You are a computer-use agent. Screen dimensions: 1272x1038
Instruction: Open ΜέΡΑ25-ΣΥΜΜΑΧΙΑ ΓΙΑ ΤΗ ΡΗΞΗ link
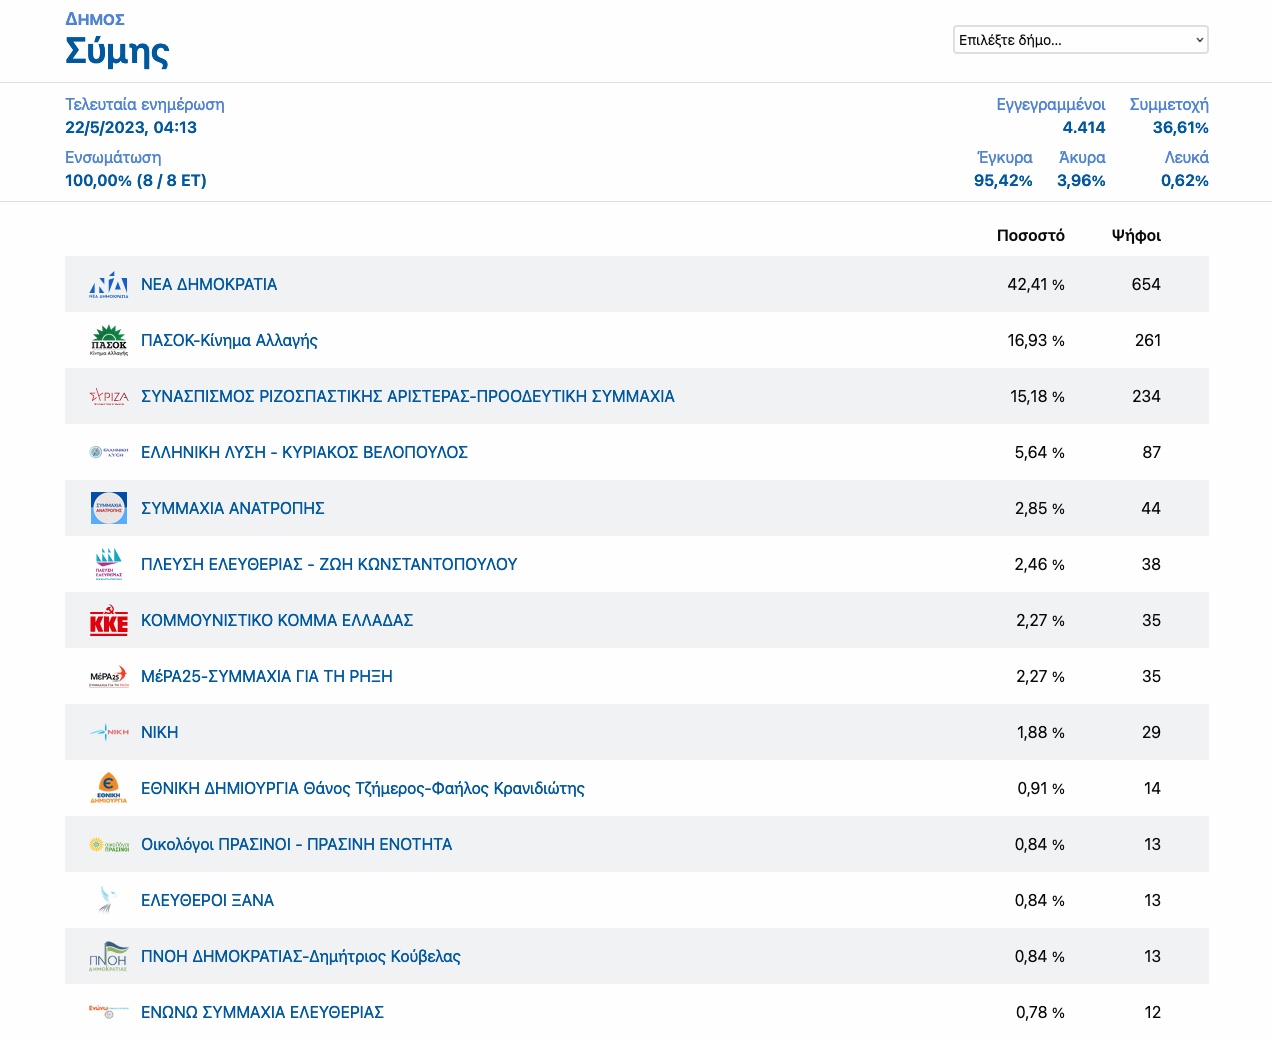click(267, 676)
